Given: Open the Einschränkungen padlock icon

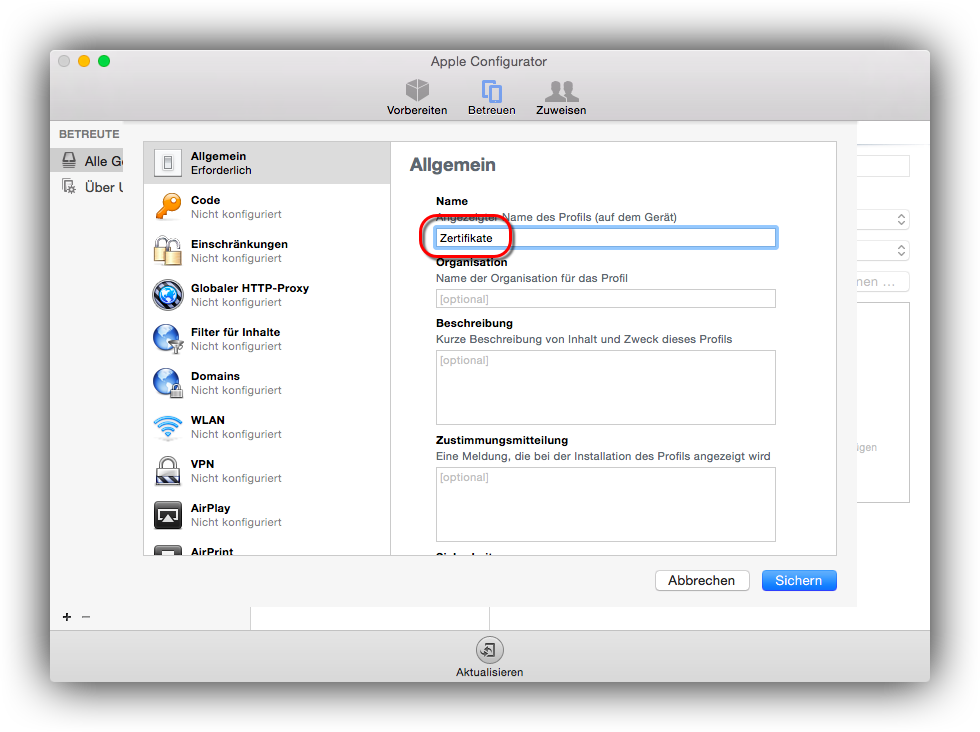Looking at the screenshot, I should tap(168, 251).
